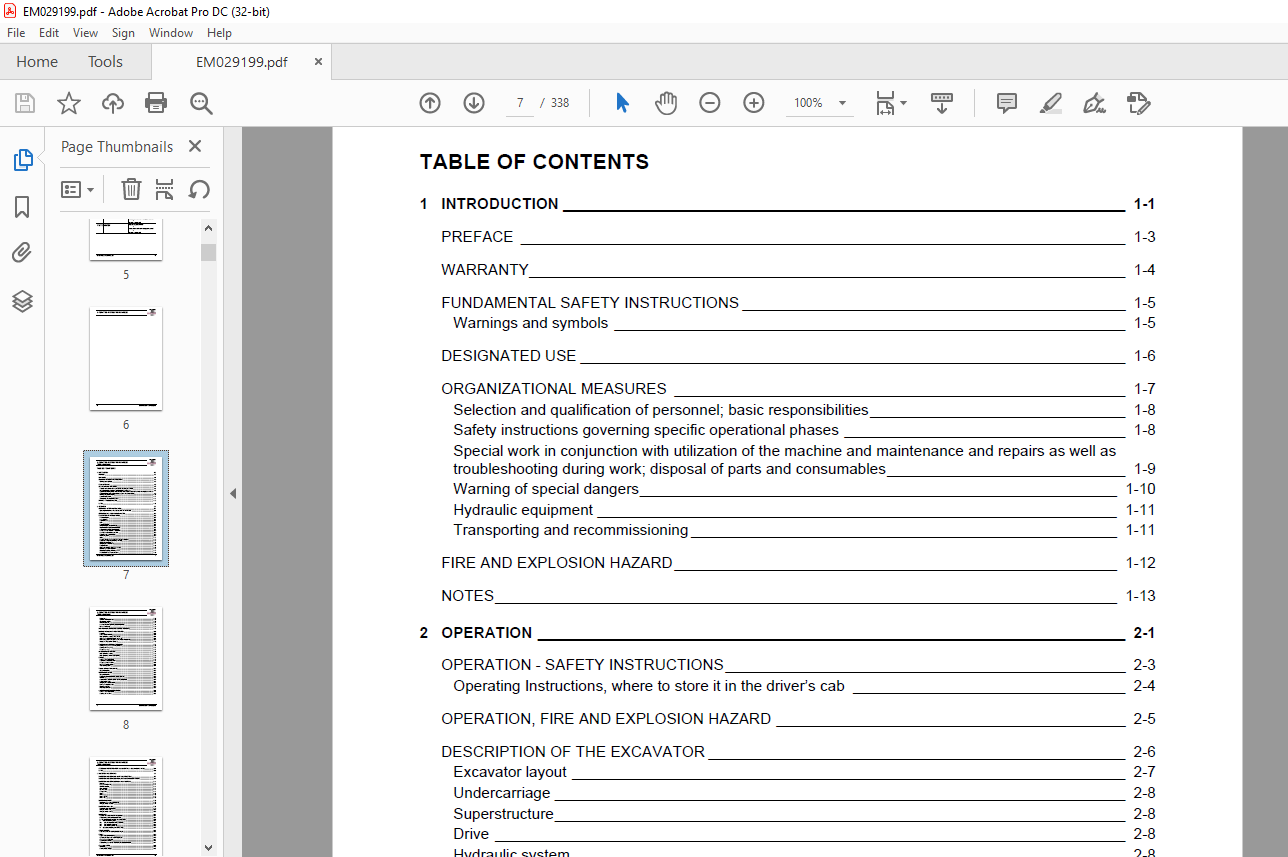
Task: Close the EM029199.pdf tab
Action: [318, 62]
